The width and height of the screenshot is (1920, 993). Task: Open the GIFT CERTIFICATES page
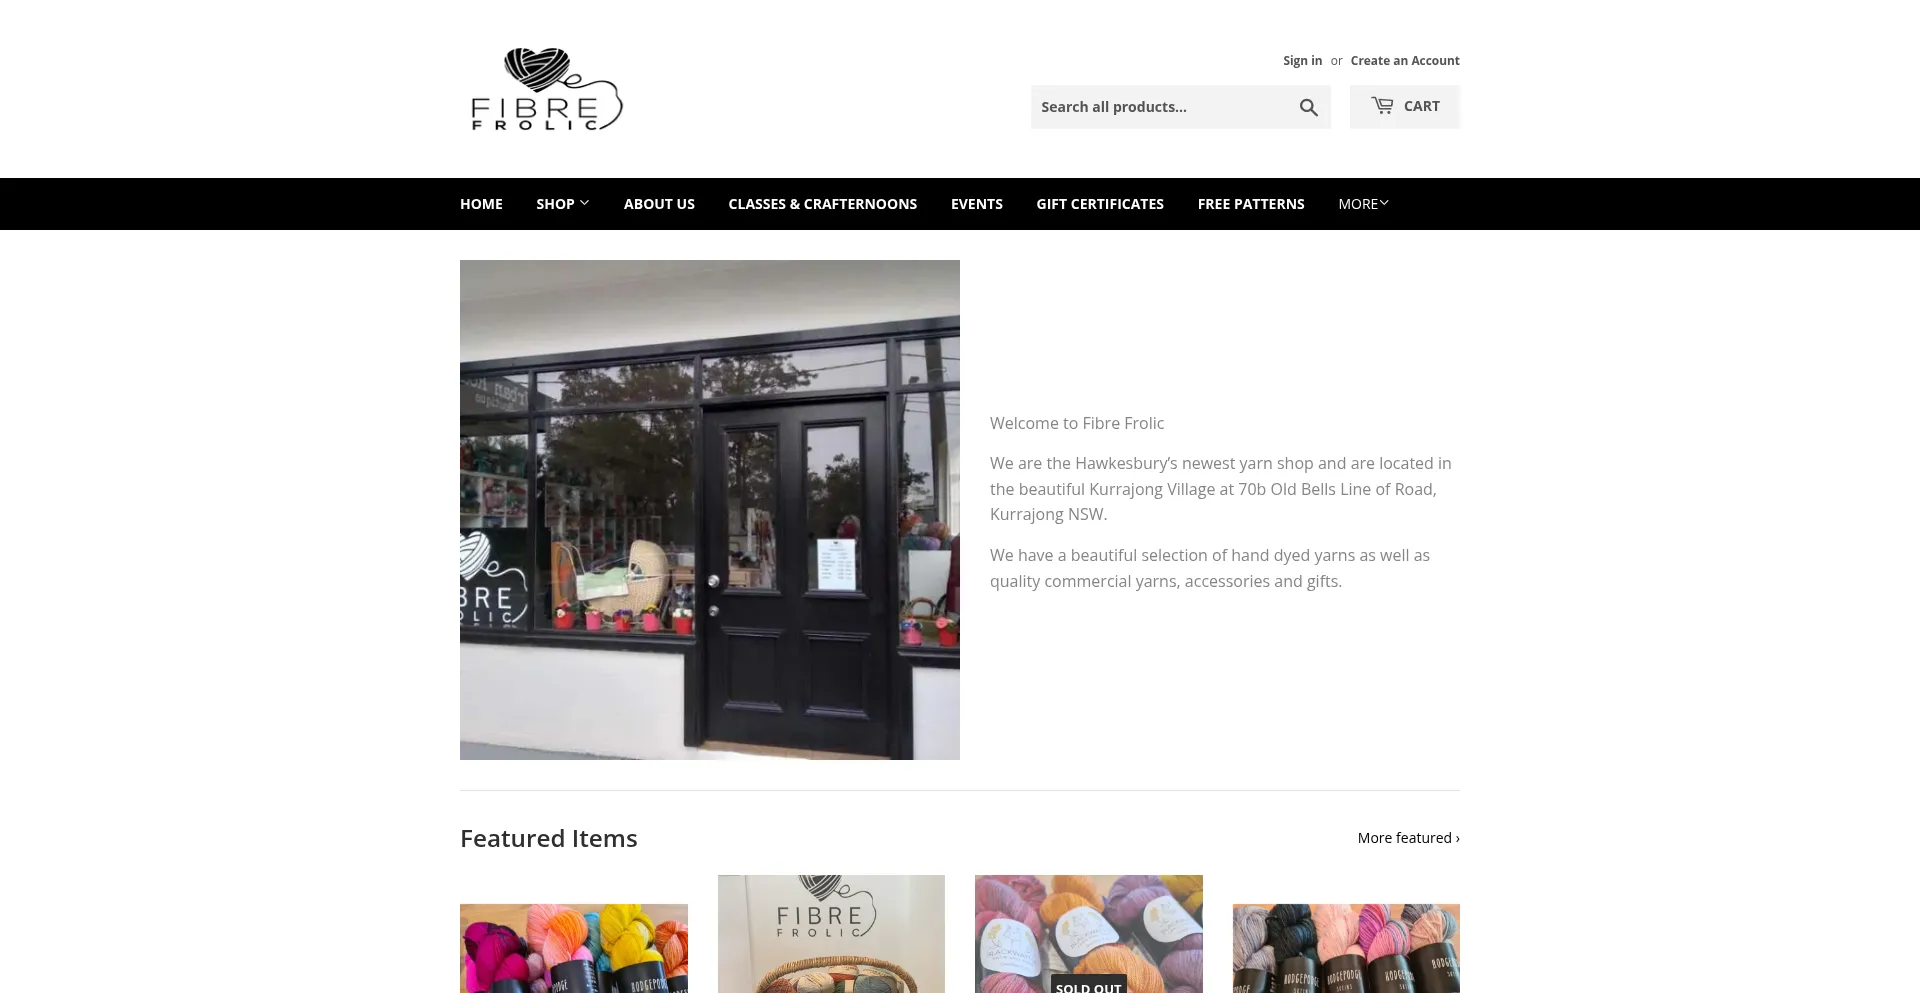click(x=1100, y=204)
